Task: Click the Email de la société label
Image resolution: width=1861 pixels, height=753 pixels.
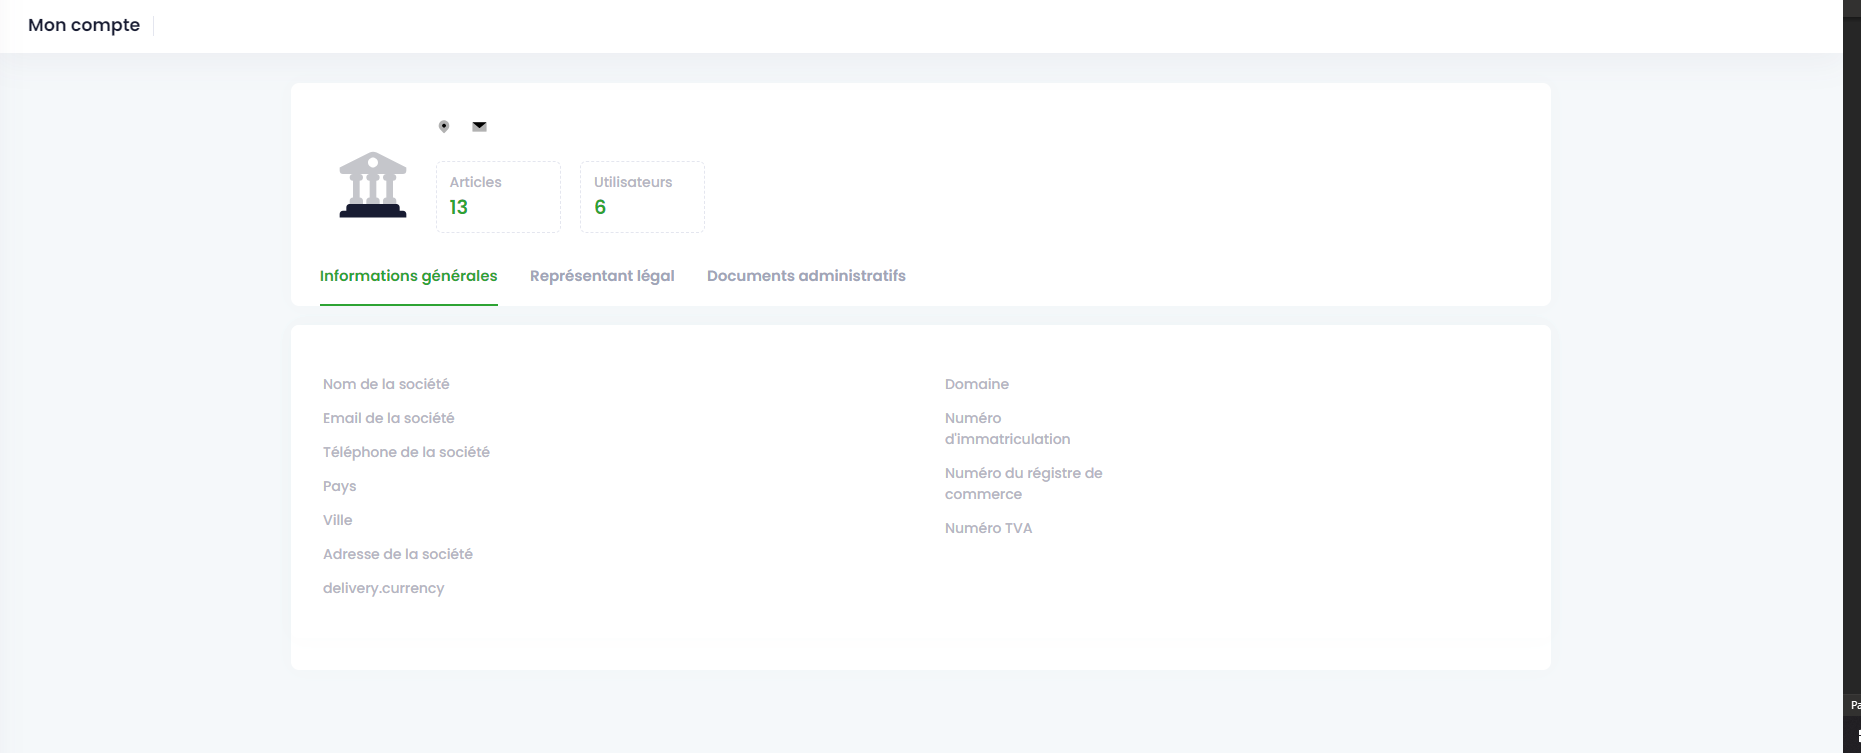Action: click(x=388, y=418)
